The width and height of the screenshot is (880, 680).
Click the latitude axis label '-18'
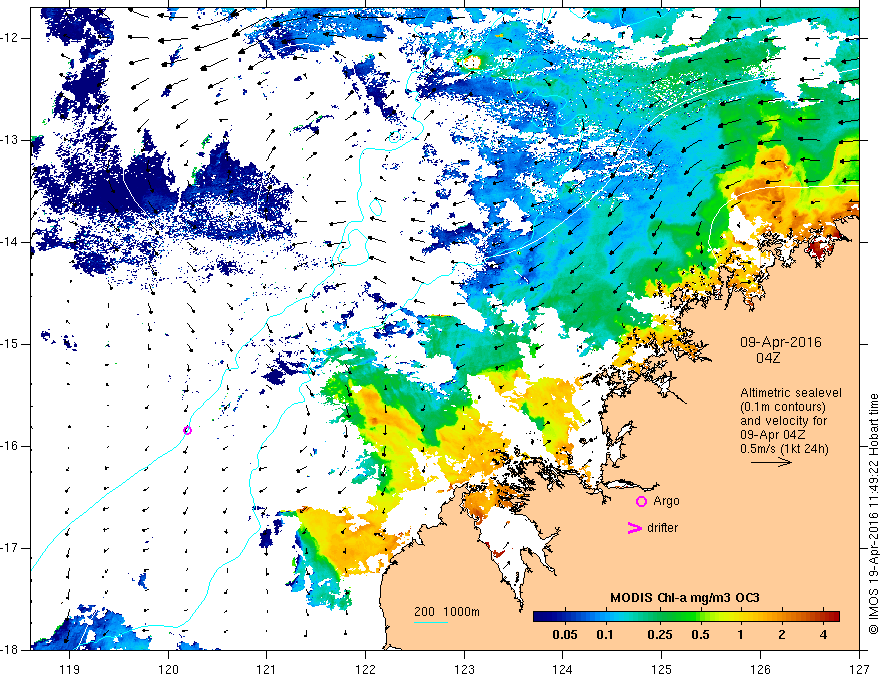[x=11, y=650]
